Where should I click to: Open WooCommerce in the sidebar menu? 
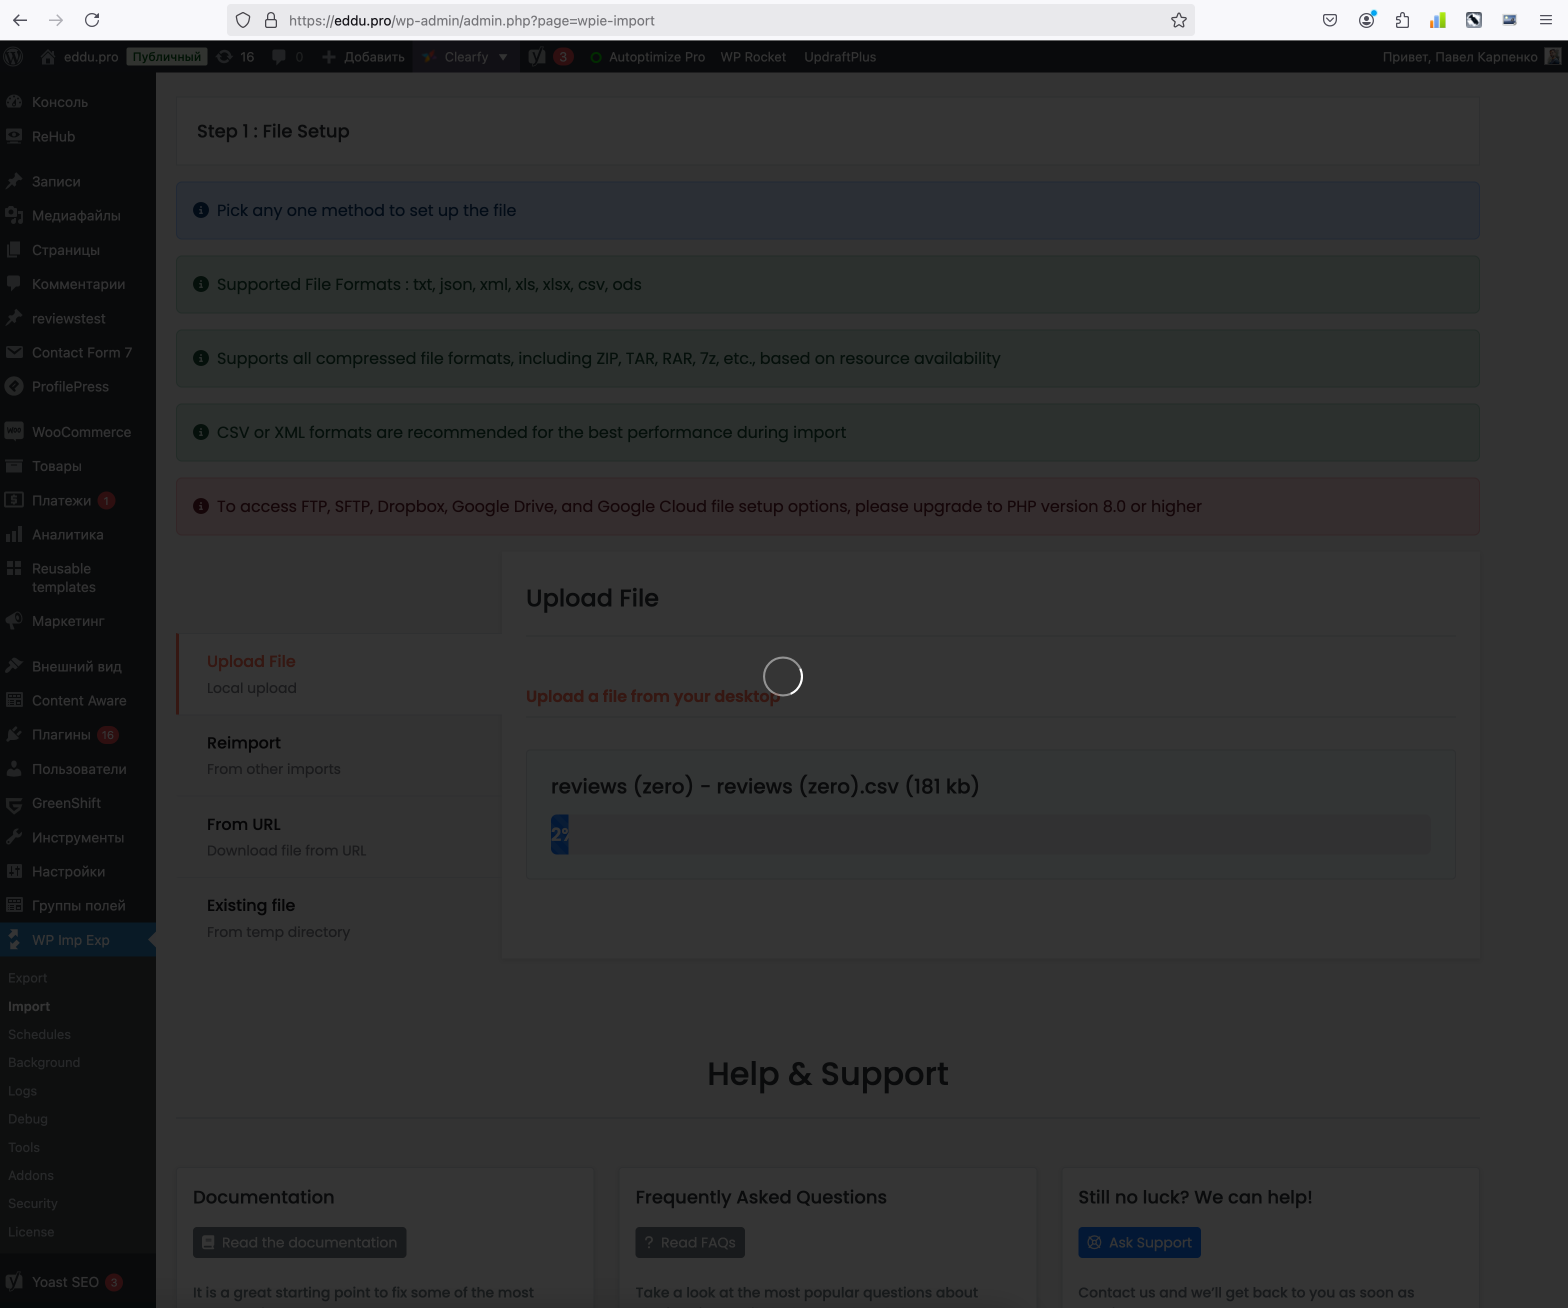pos(81,432)
